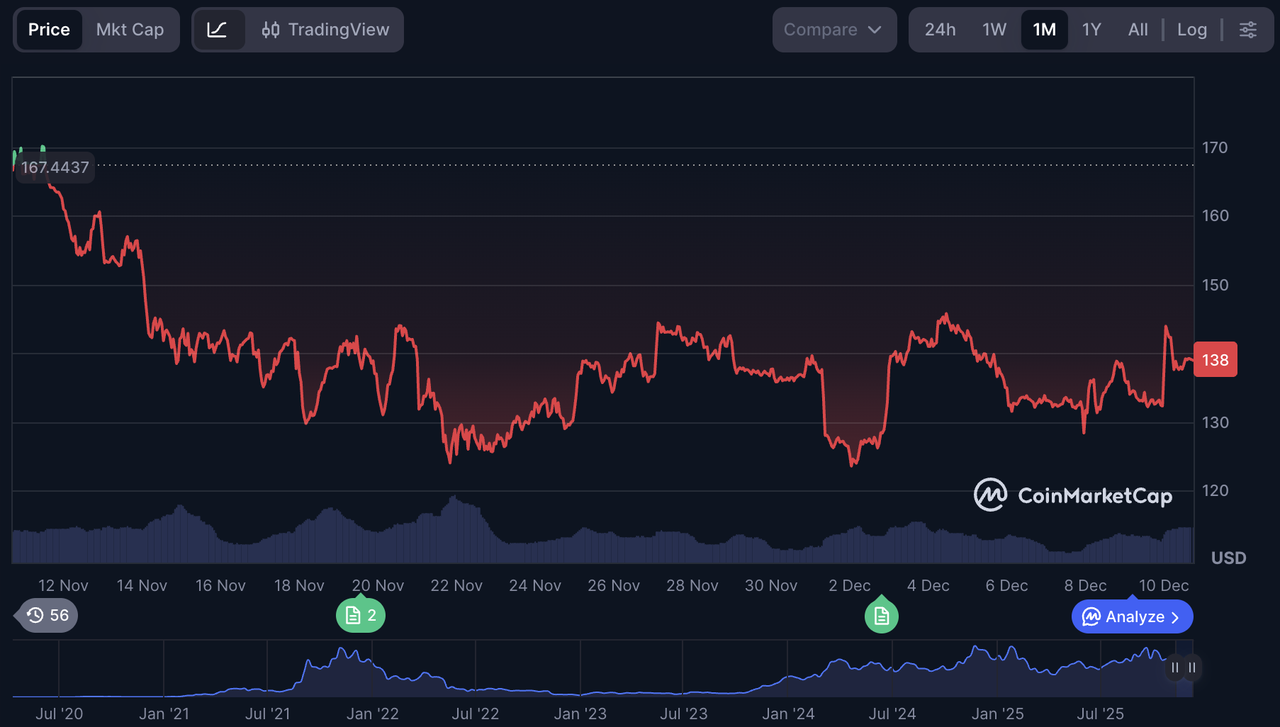Switch chart to Mkt Cap view
The width and height of the screenshot is (1280, 727).
130,30
